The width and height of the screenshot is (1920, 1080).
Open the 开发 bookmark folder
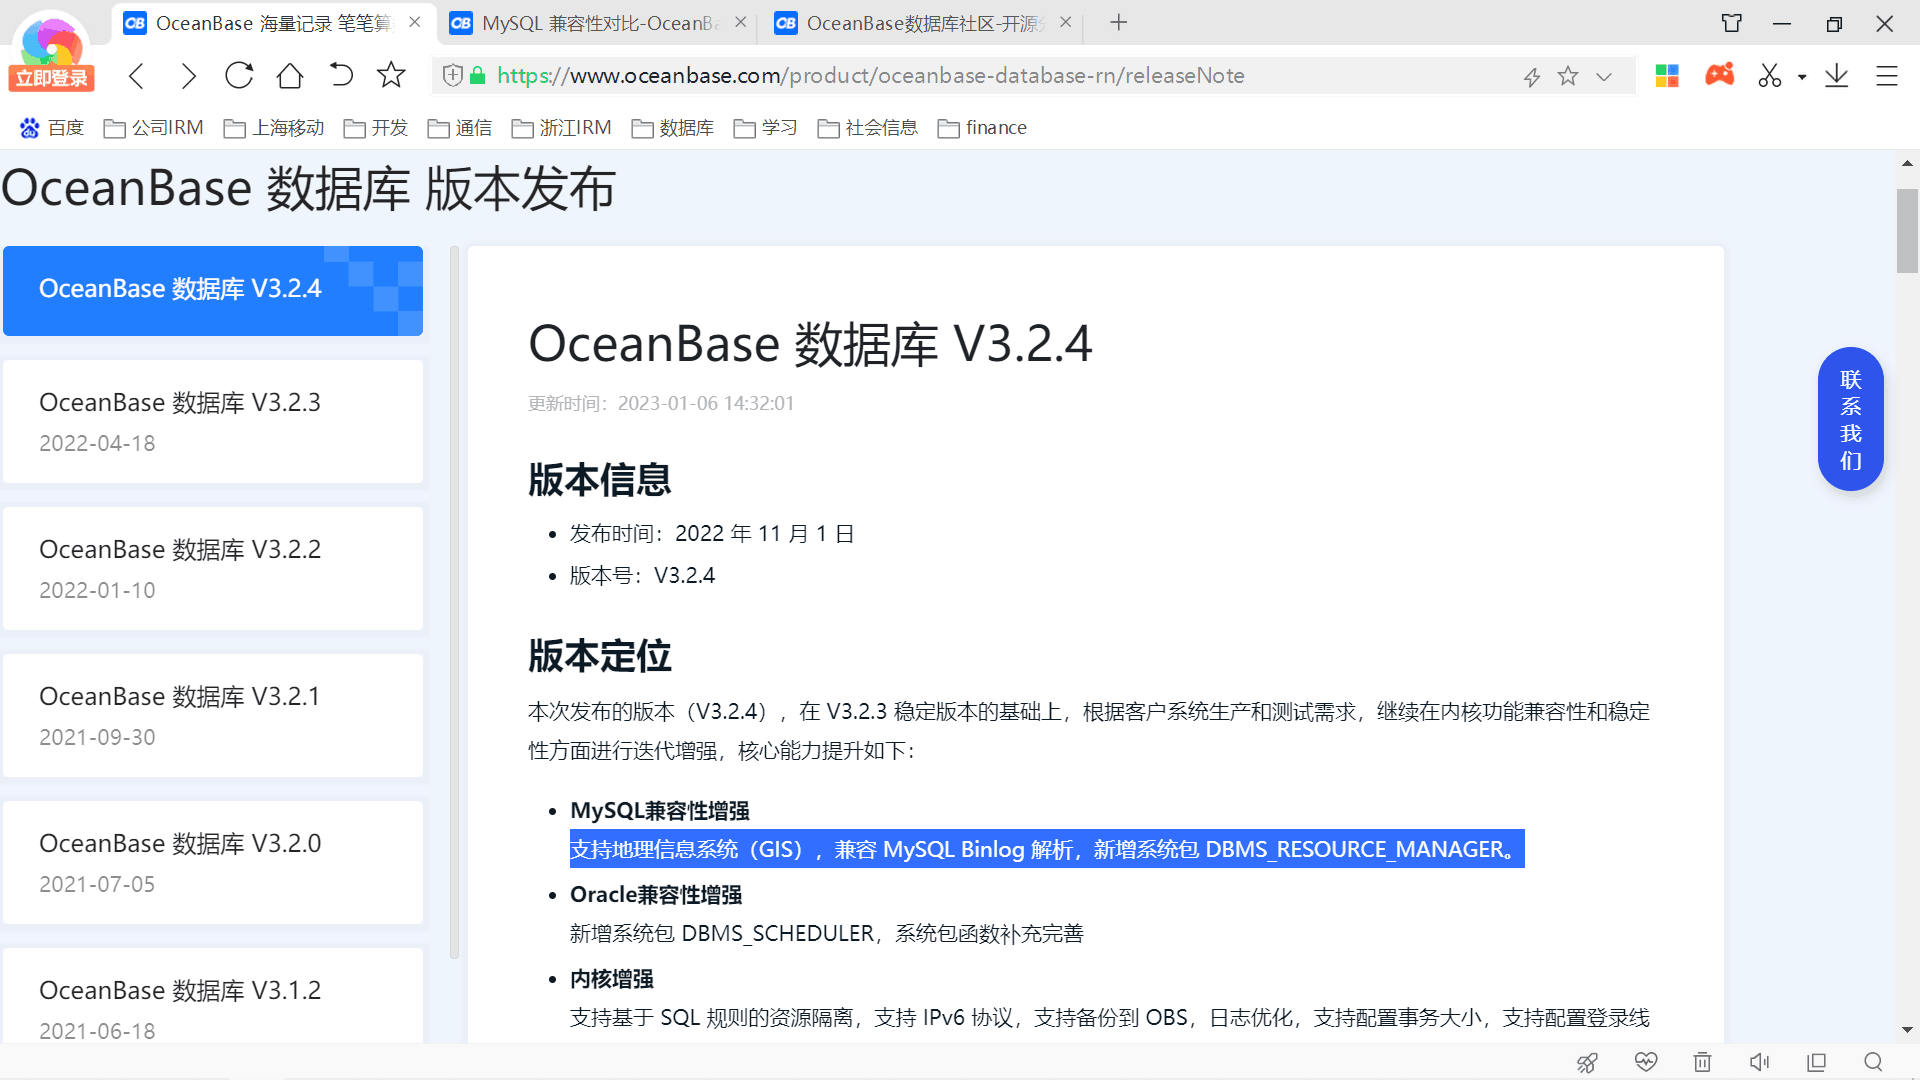(x=376, y=128)
